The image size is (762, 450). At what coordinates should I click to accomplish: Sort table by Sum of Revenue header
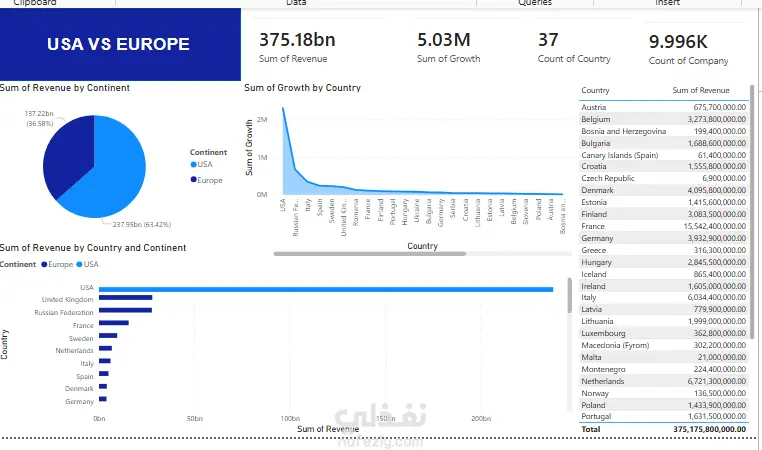pyautogui.click(x=701, y=90)
